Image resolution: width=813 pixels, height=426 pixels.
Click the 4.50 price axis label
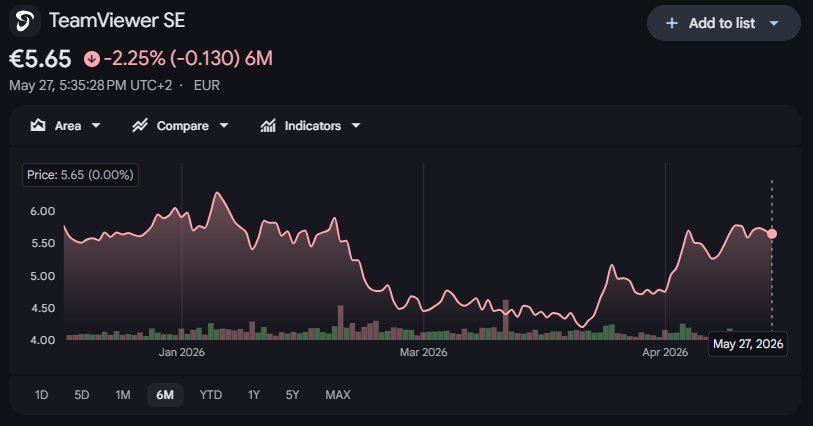pos(43,308)
